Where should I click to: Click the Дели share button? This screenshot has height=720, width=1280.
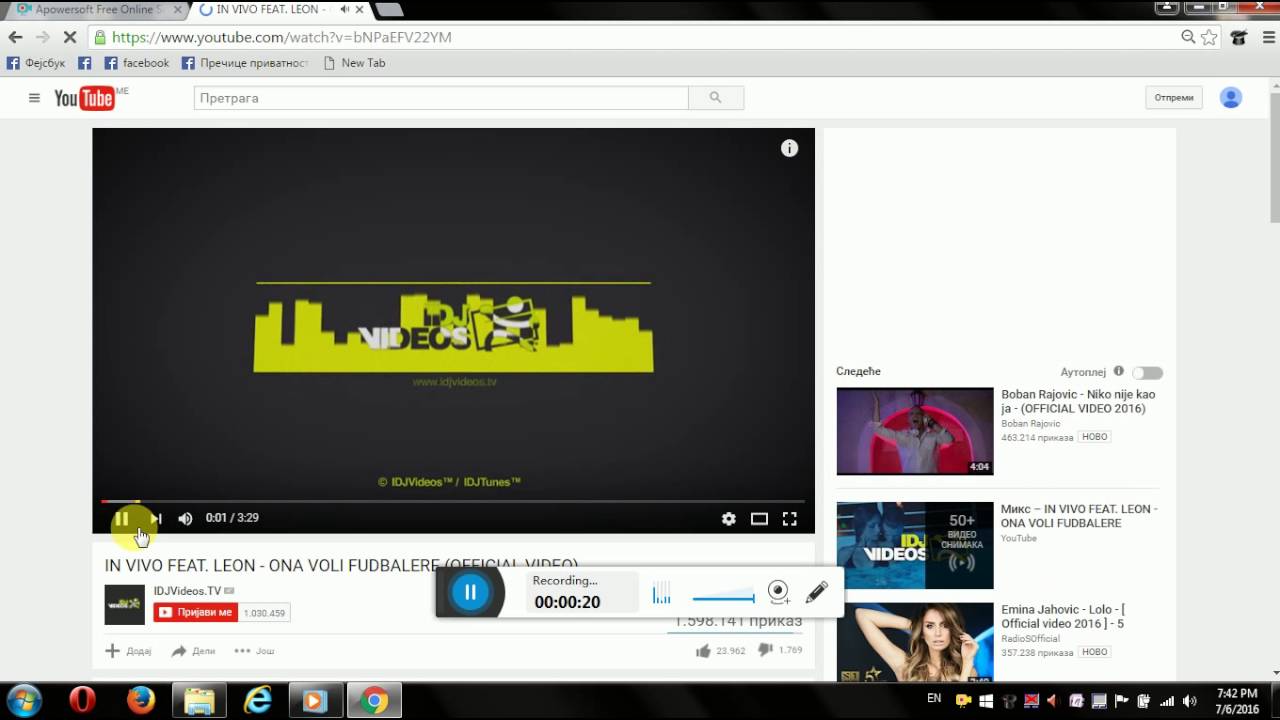click(193, 651)
